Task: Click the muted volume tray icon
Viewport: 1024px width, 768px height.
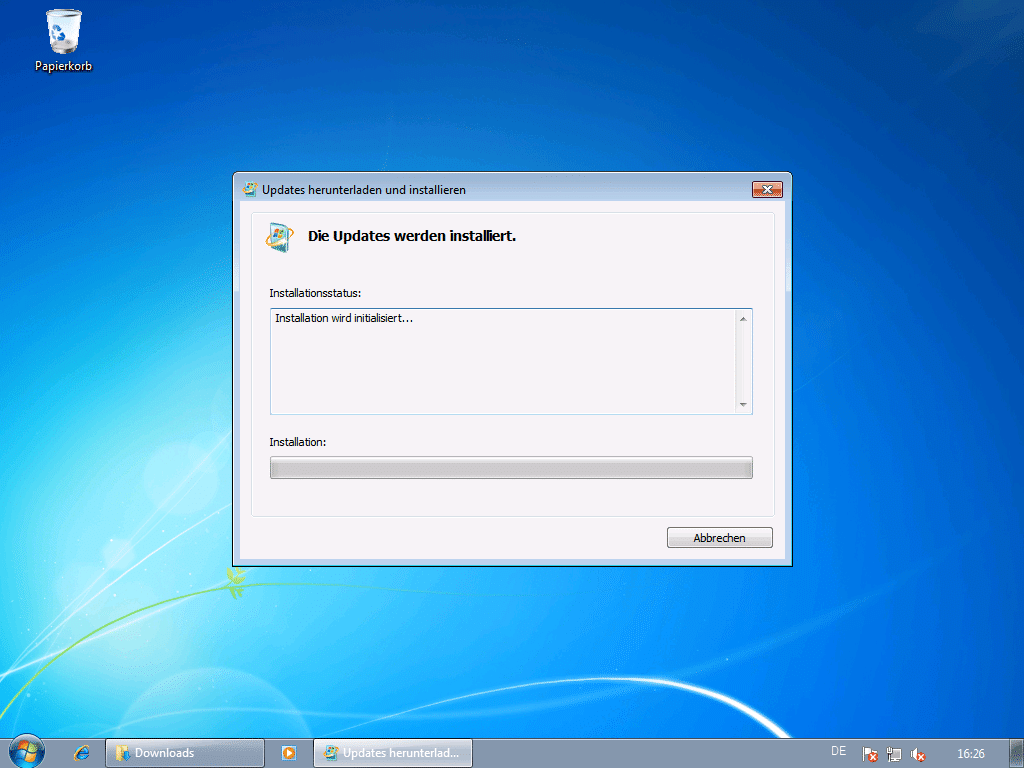Action: coord(918,754)
